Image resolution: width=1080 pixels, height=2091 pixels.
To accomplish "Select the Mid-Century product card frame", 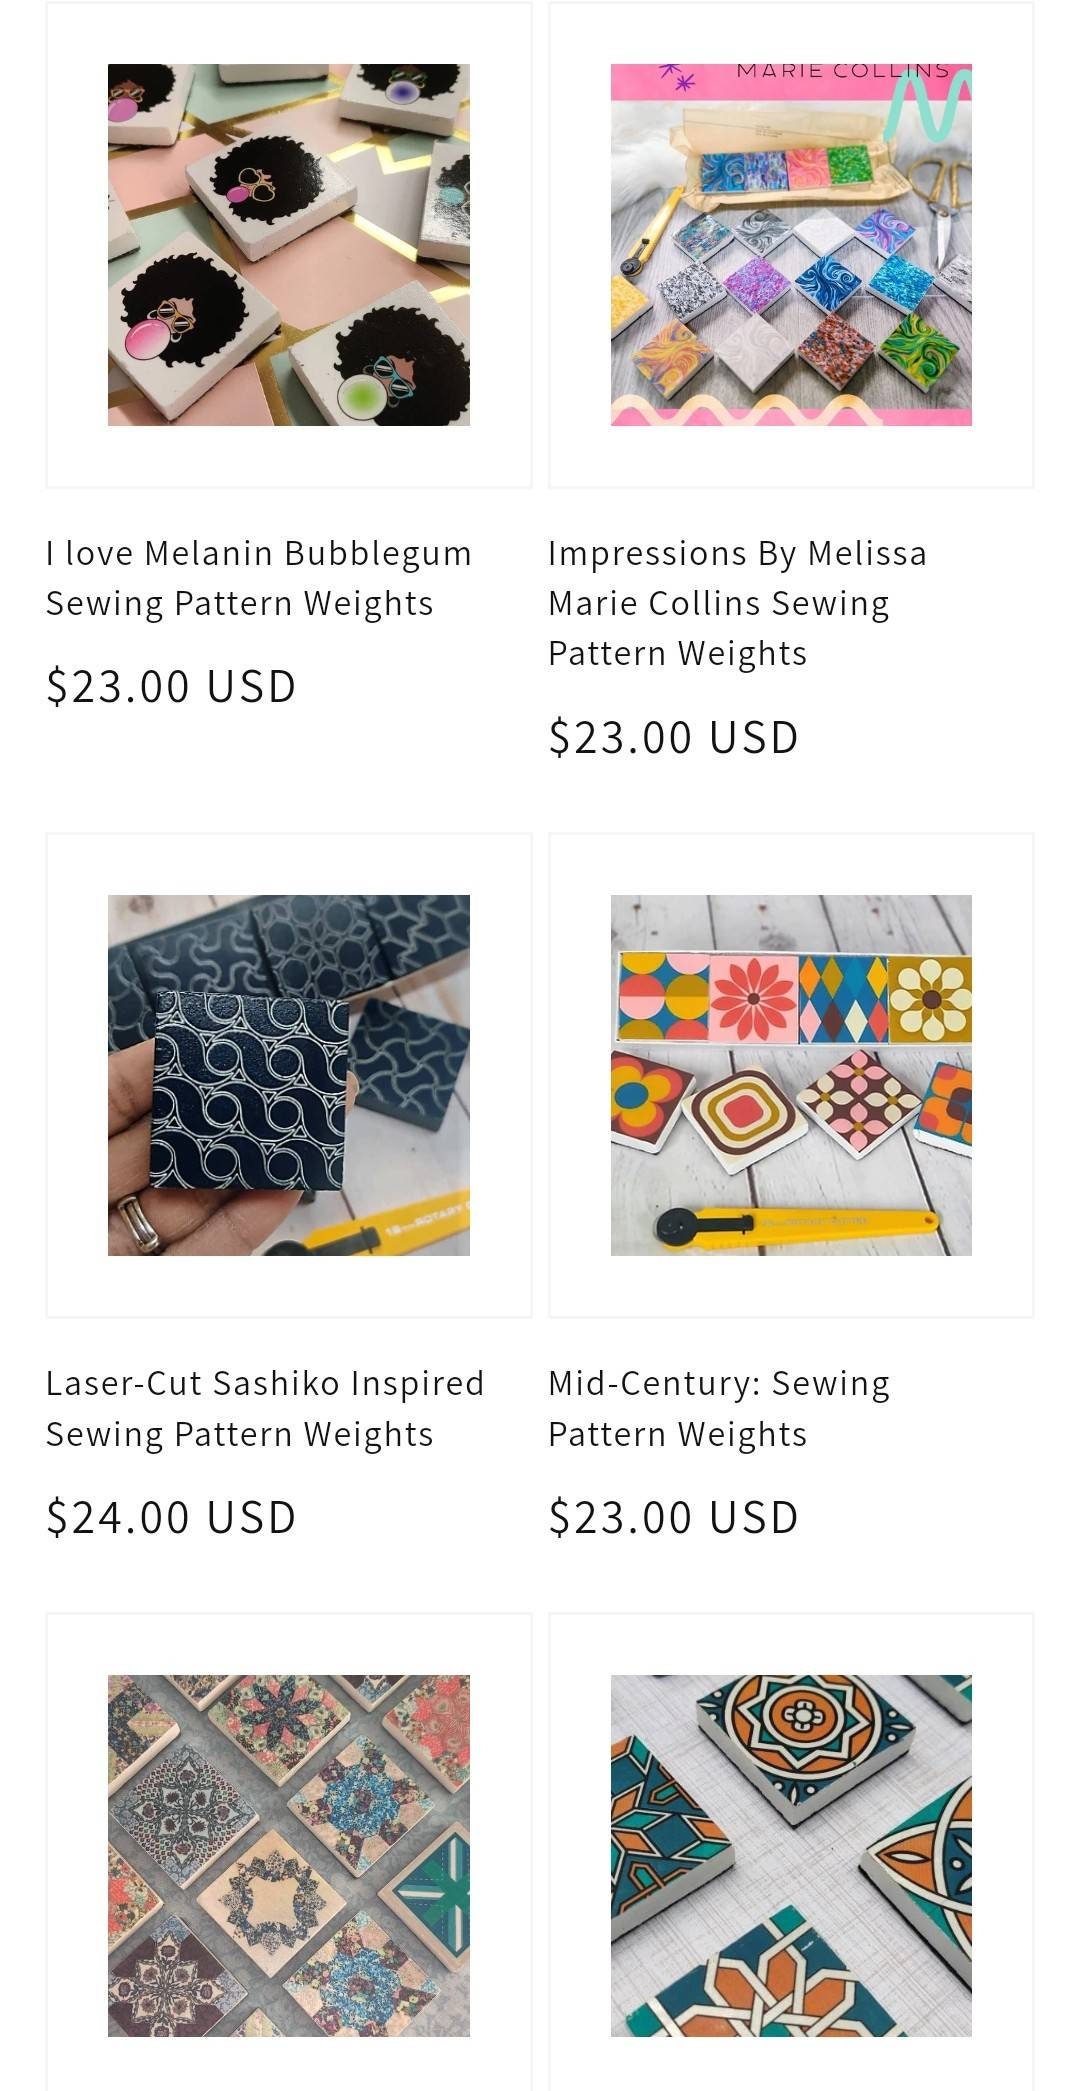I will tap(791, 1075).
